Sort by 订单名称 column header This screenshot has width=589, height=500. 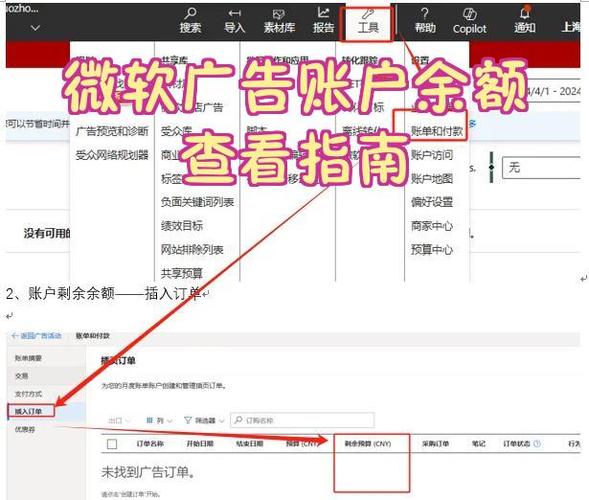point(150,444)
